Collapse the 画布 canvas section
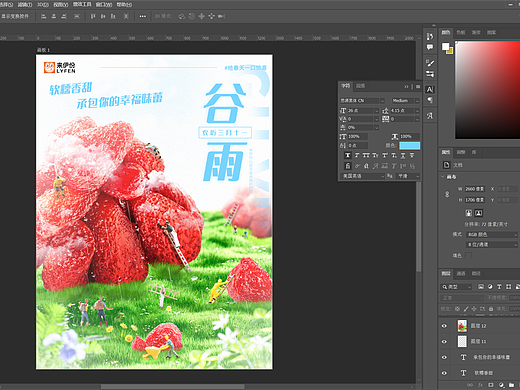Screen dimensions: 520x390 (443, 177)
